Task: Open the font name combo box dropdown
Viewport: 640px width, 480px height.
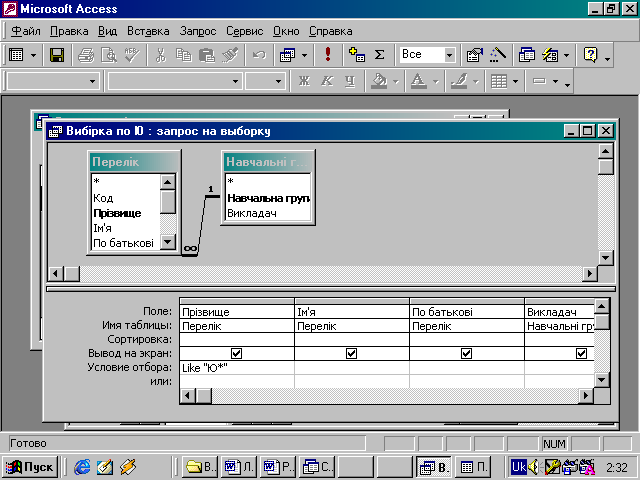Action: pos(236,81)
